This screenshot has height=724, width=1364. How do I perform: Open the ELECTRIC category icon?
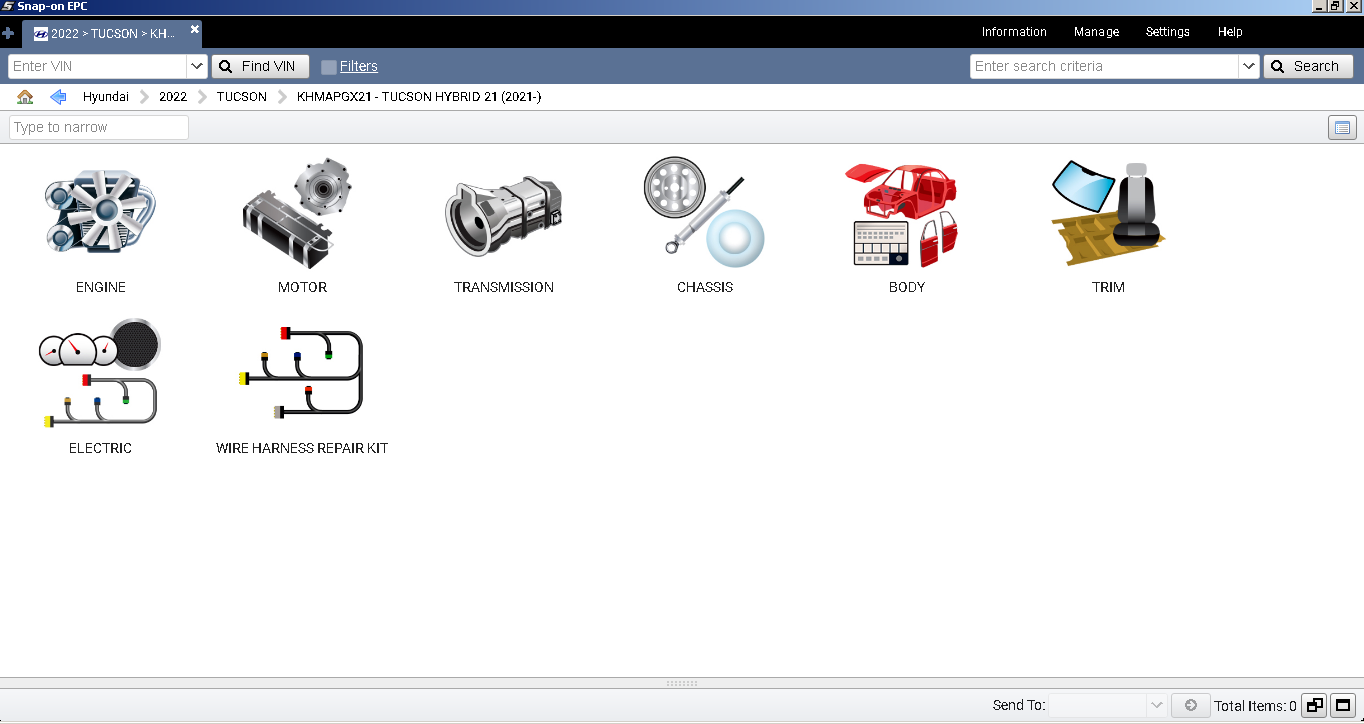100,373
